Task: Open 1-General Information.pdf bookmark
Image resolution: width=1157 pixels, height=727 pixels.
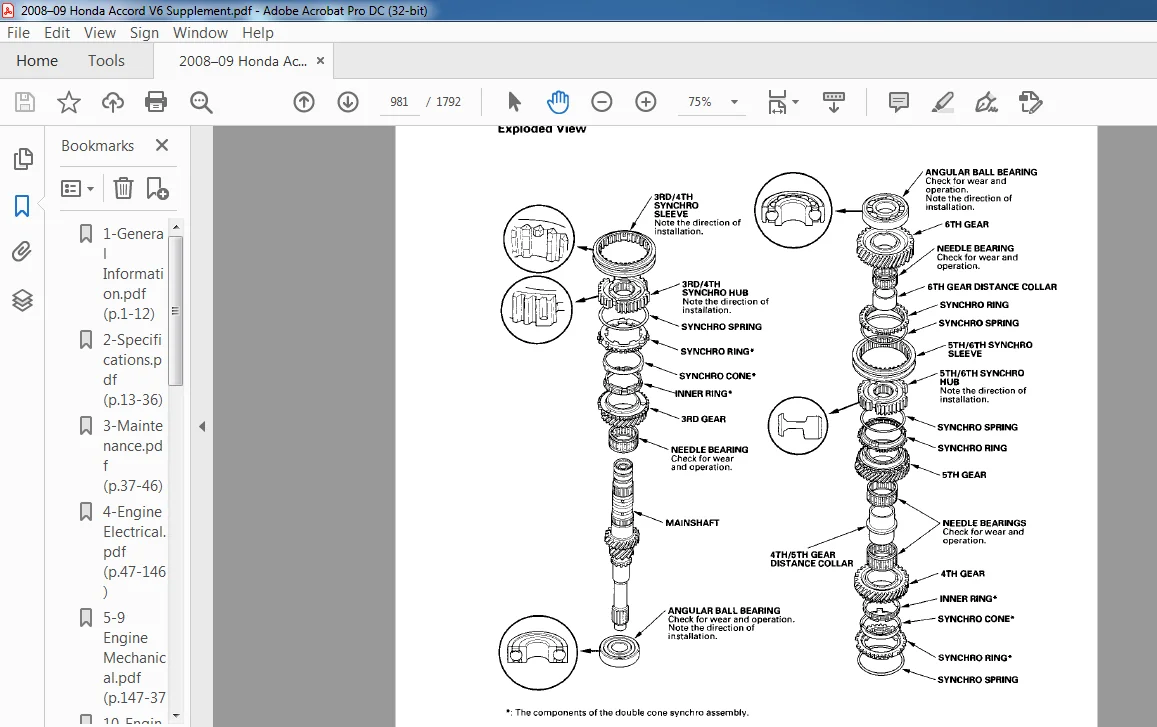Action: pyautogui.click(x=133, y=273)
